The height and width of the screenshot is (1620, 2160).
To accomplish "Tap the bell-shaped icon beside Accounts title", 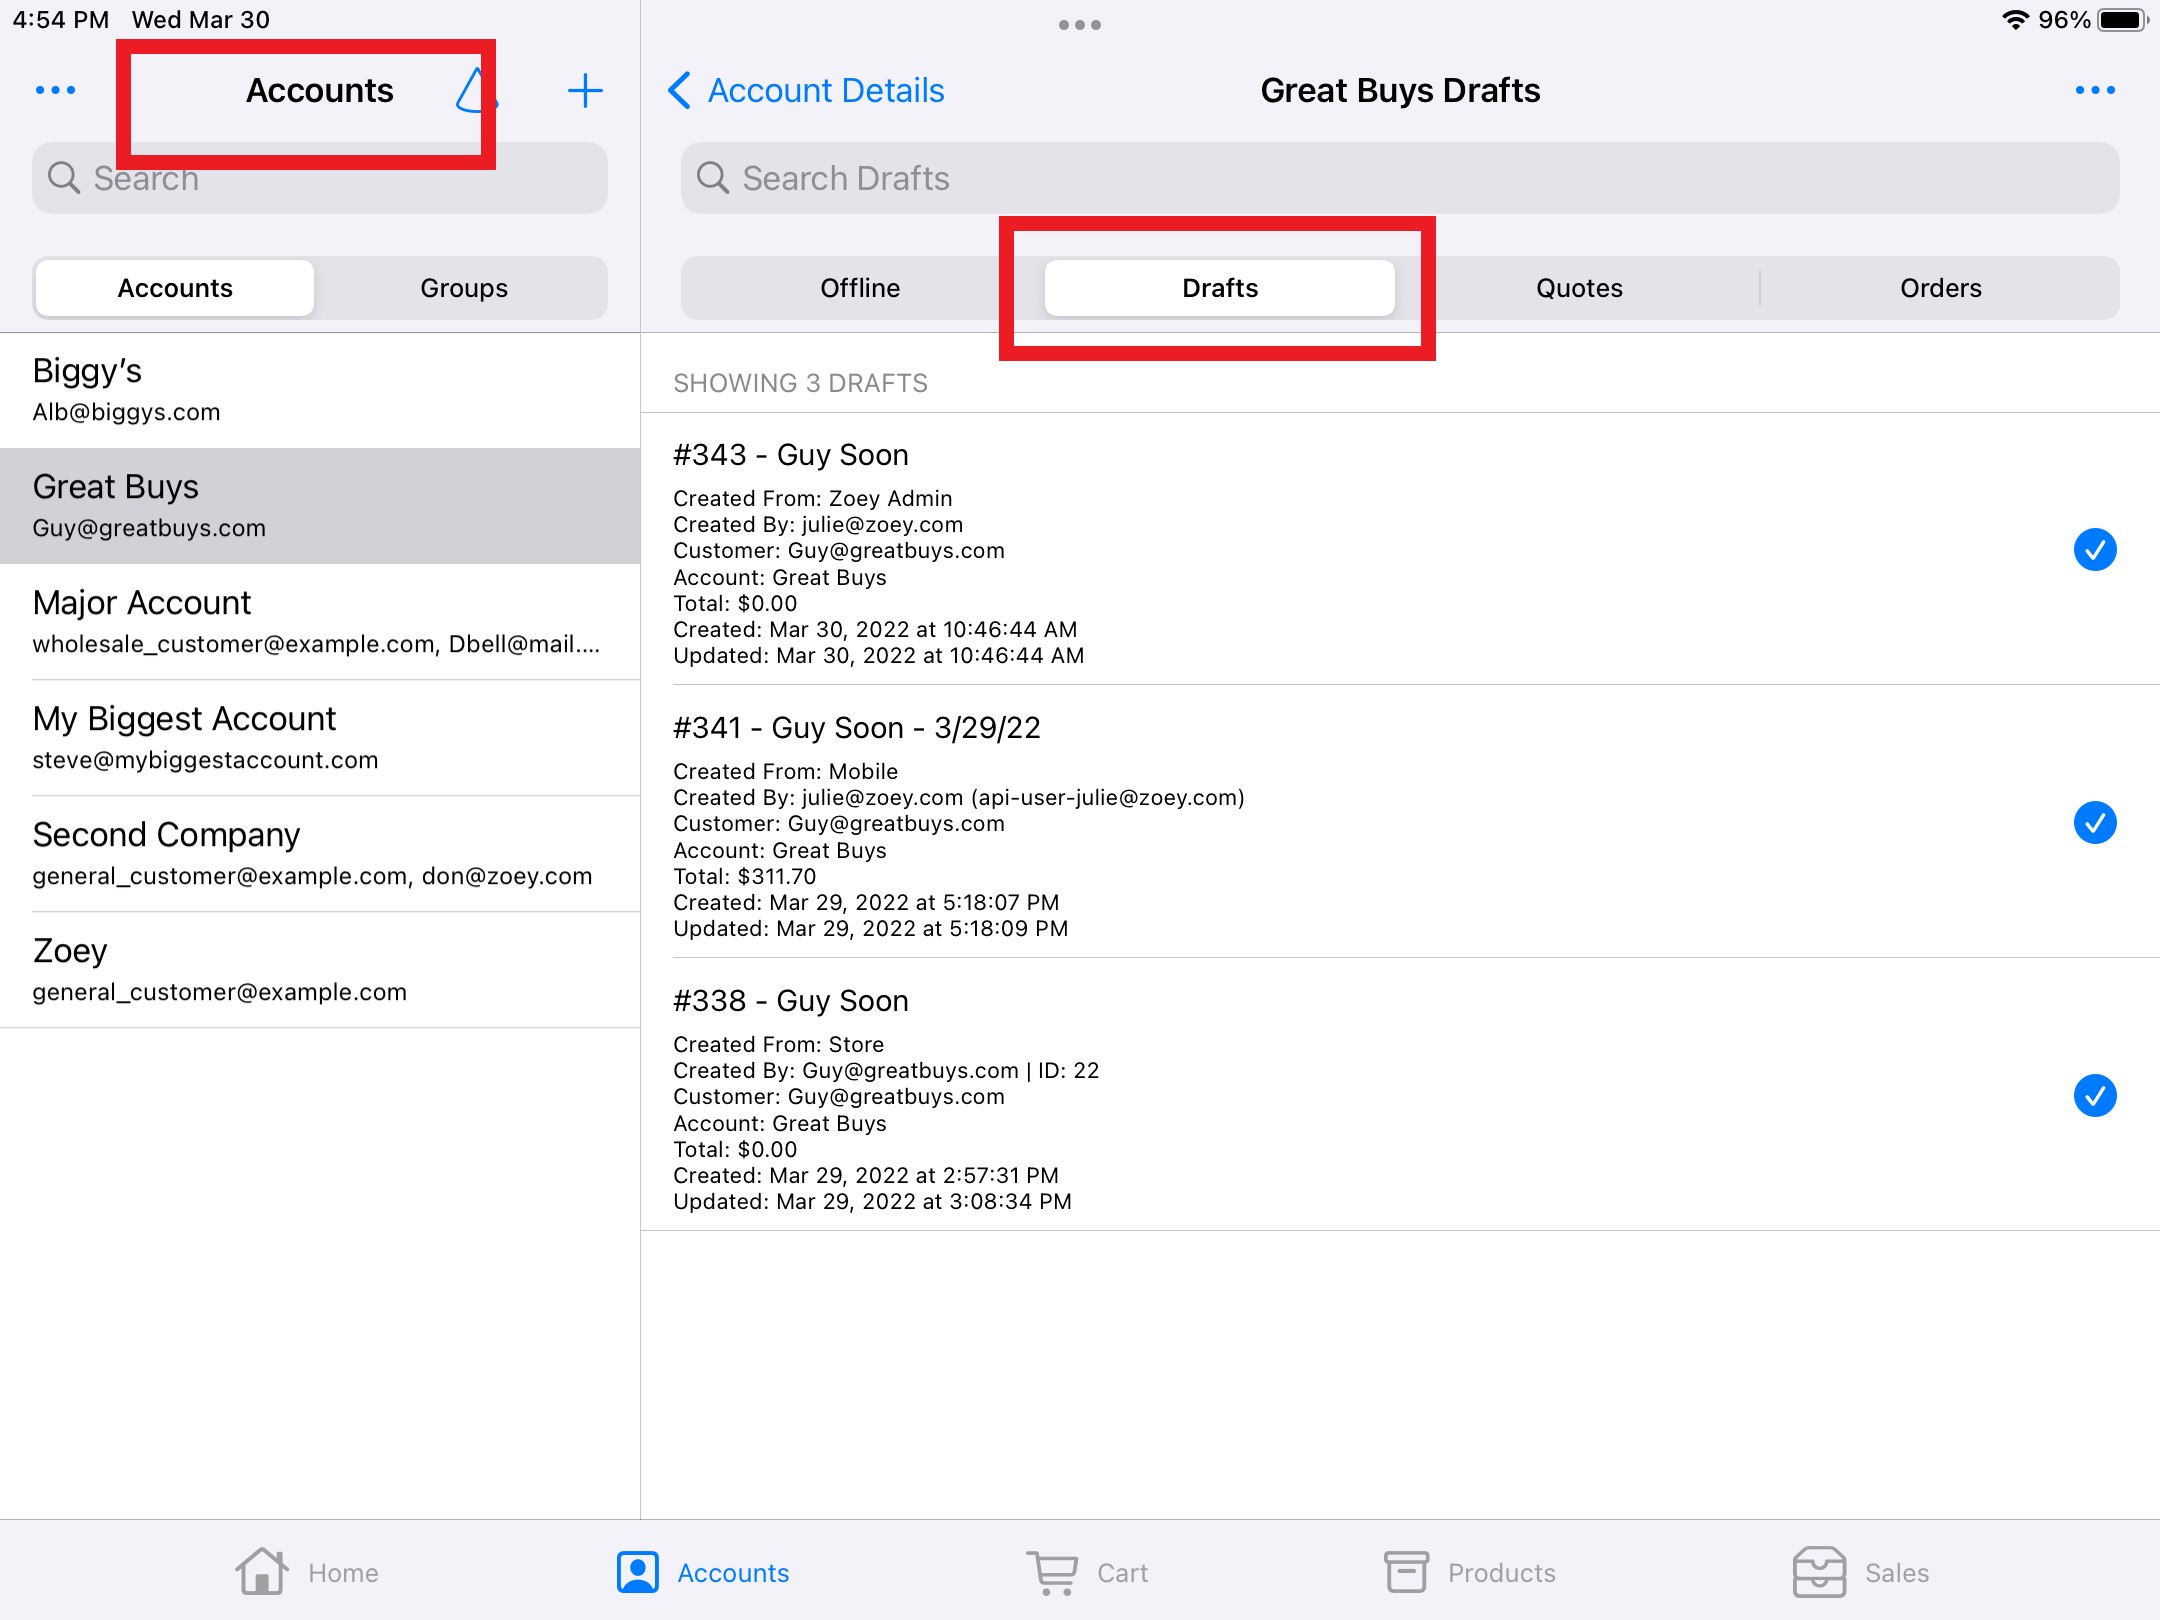I will 474,91.
